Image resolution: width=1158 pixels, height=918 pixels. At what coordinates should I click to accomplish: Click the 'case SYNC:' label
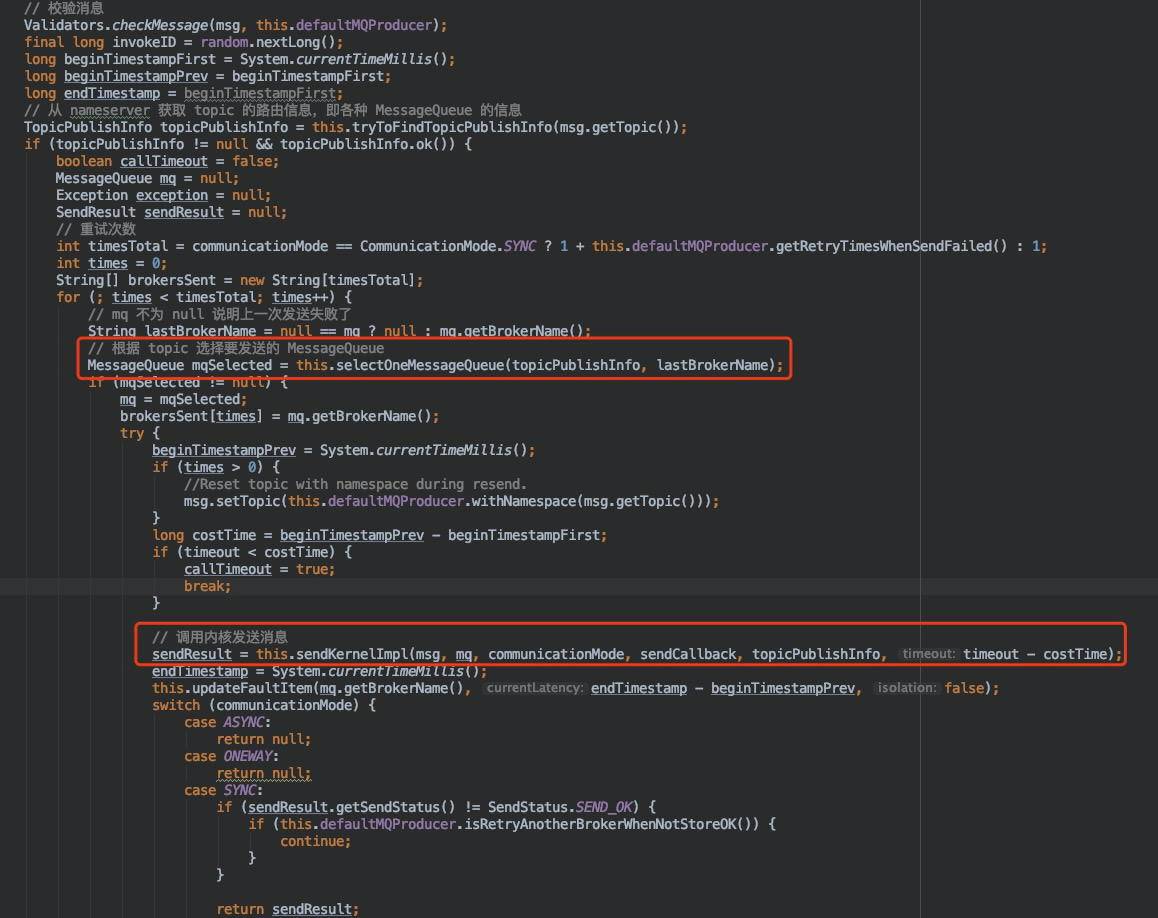tap(223, 789)
